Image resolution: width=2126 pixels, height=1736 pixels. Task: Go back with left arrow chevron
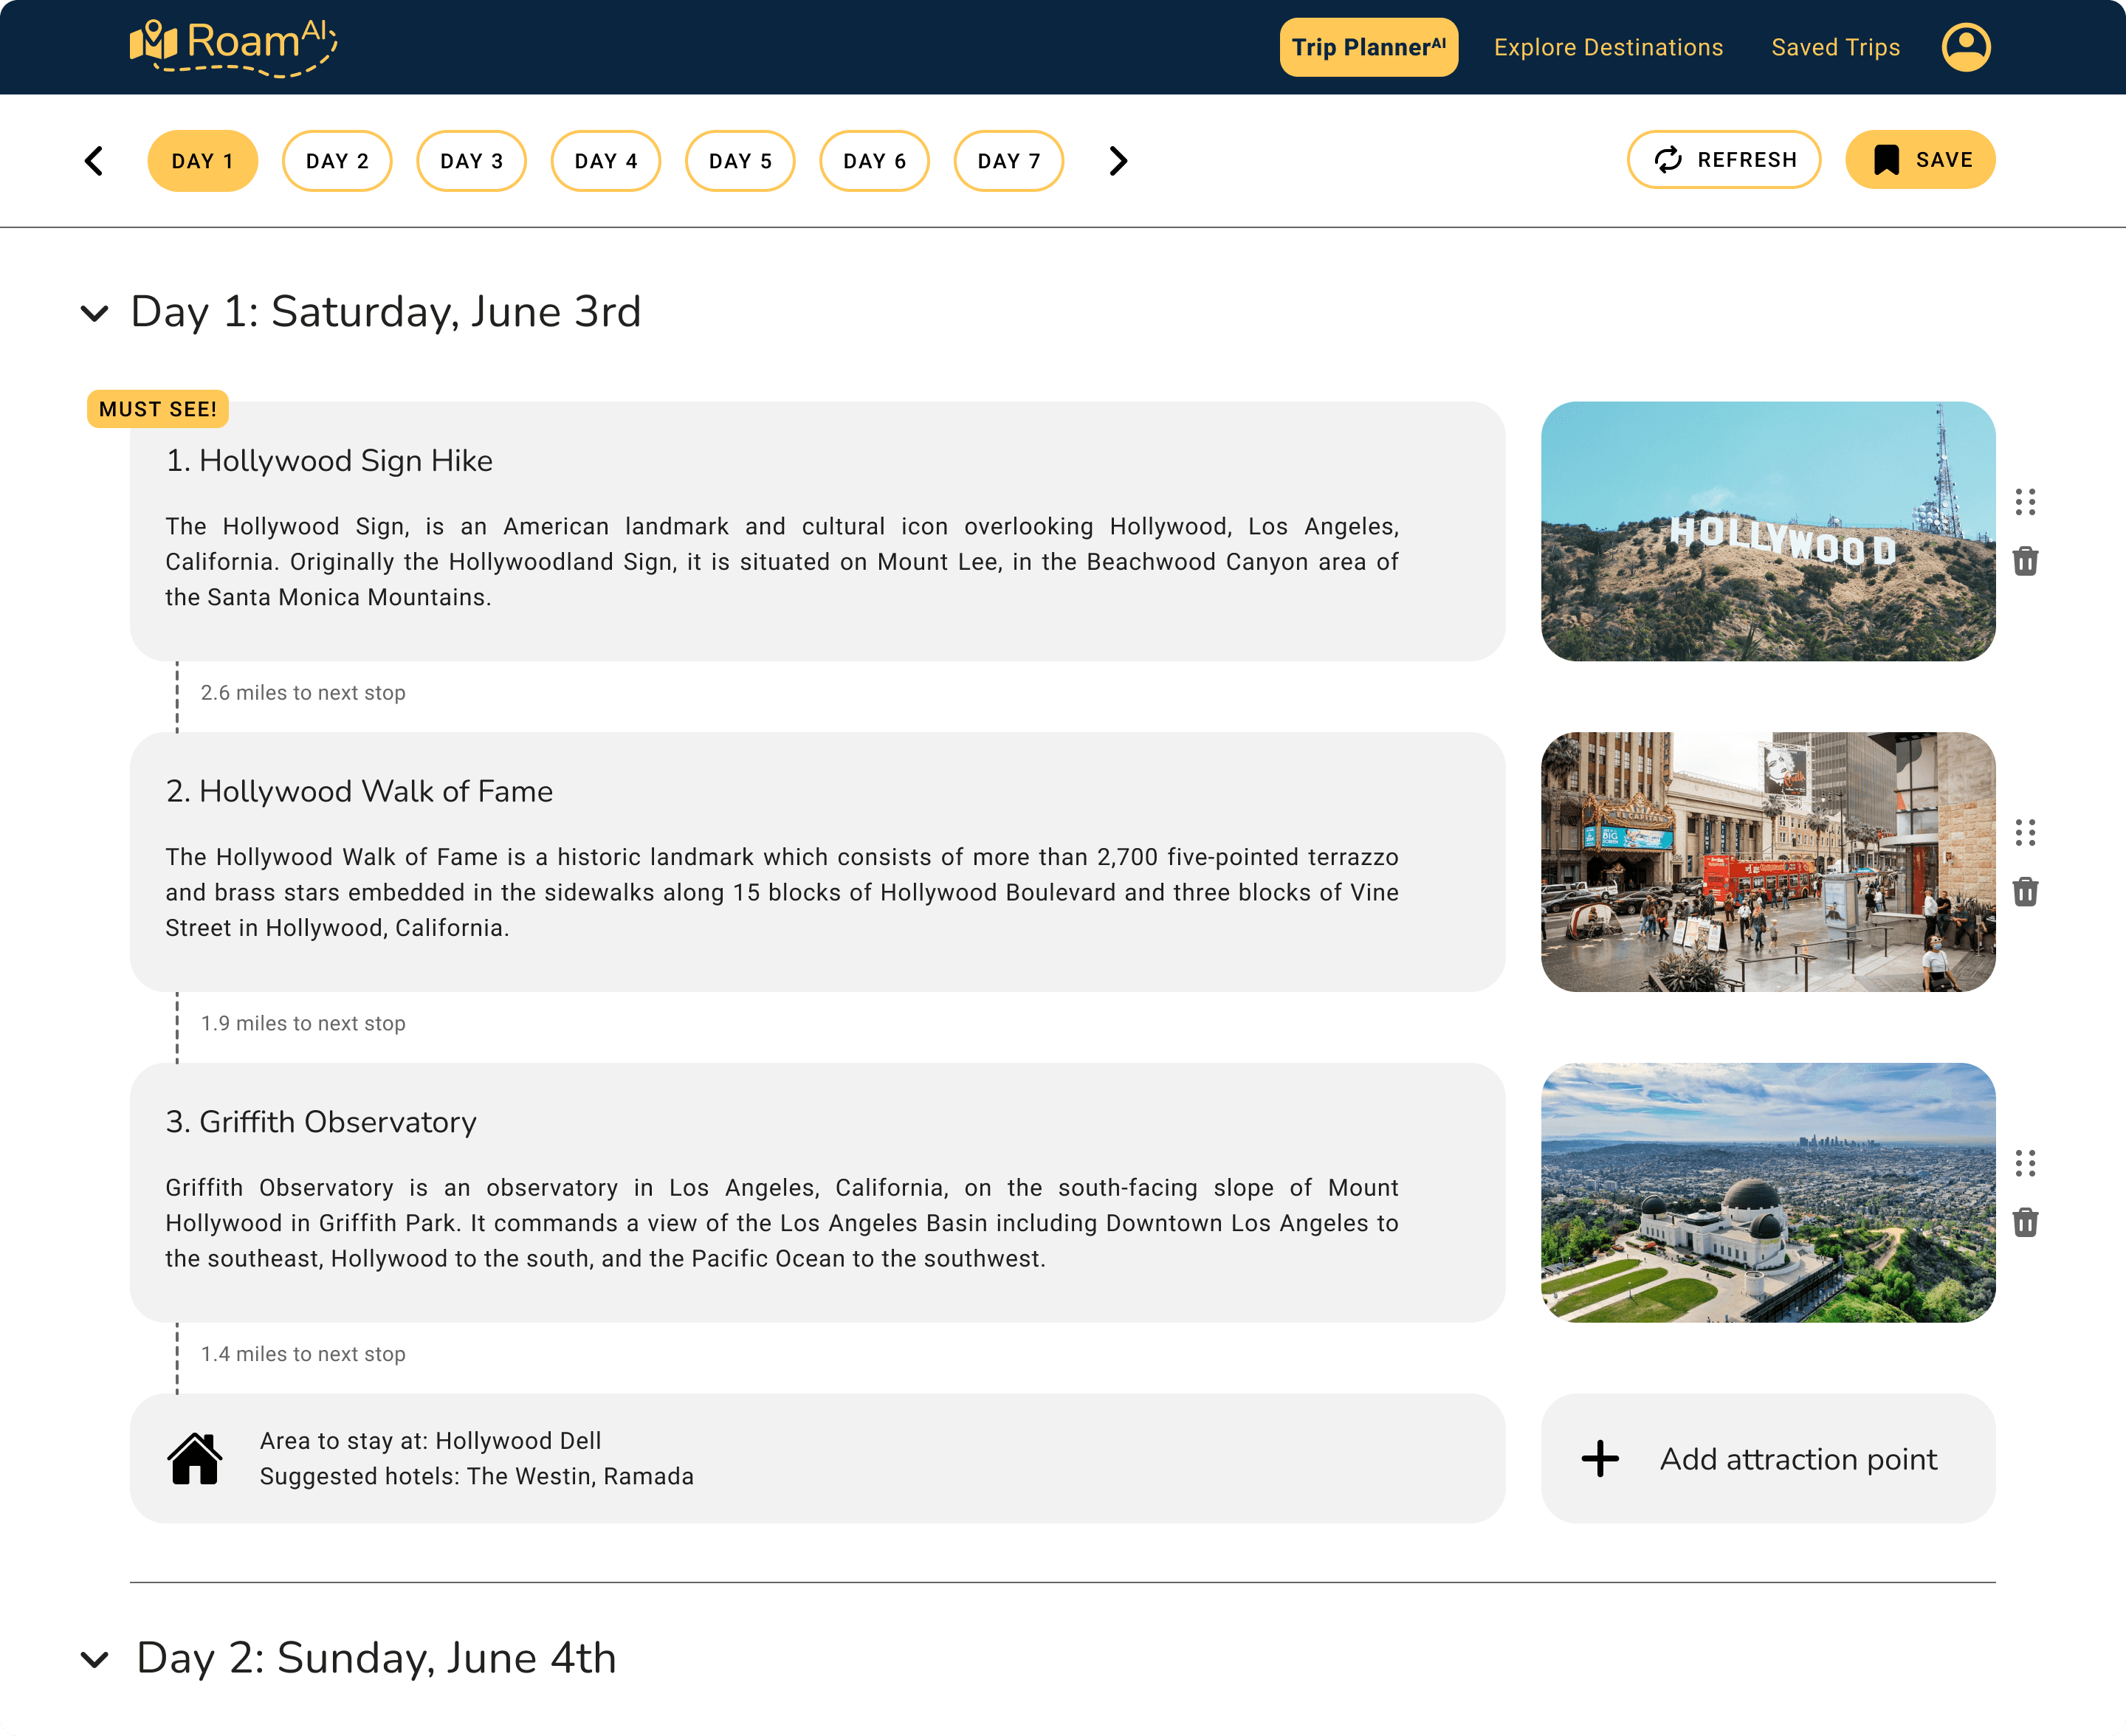point(94,161)
